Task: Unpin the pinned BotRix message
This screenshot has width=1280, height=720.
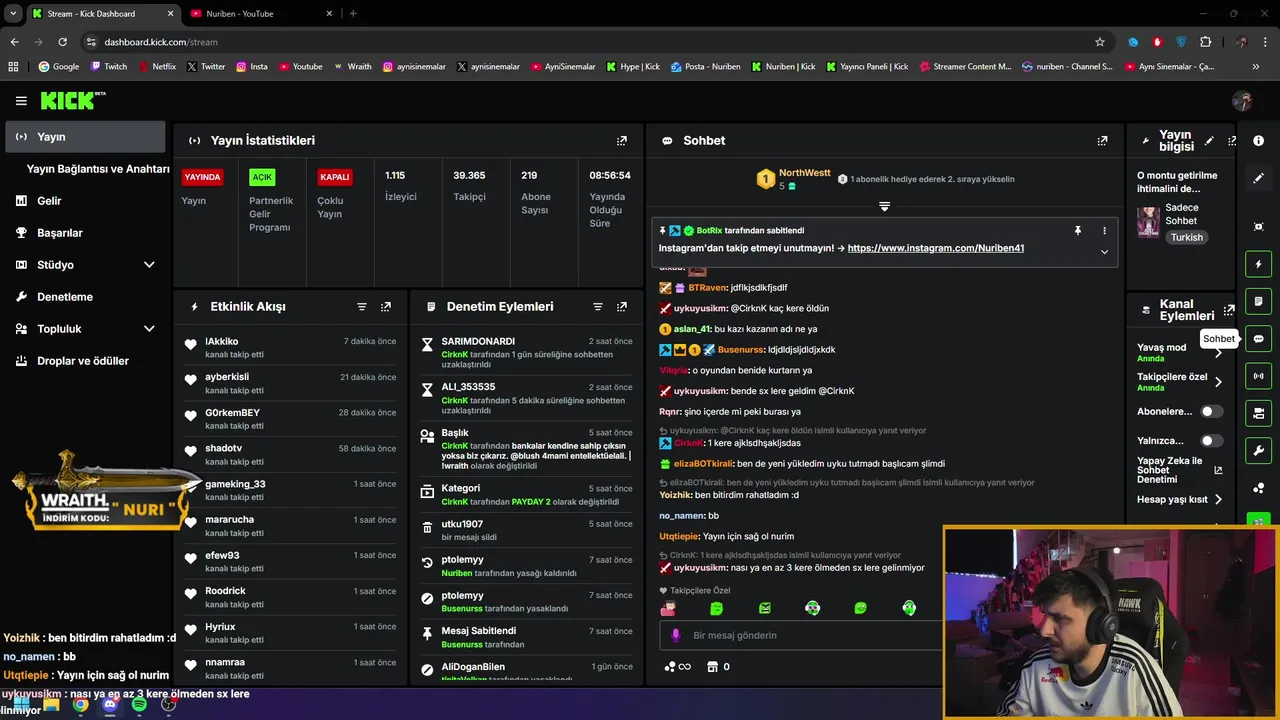Action: [1078, 231]
